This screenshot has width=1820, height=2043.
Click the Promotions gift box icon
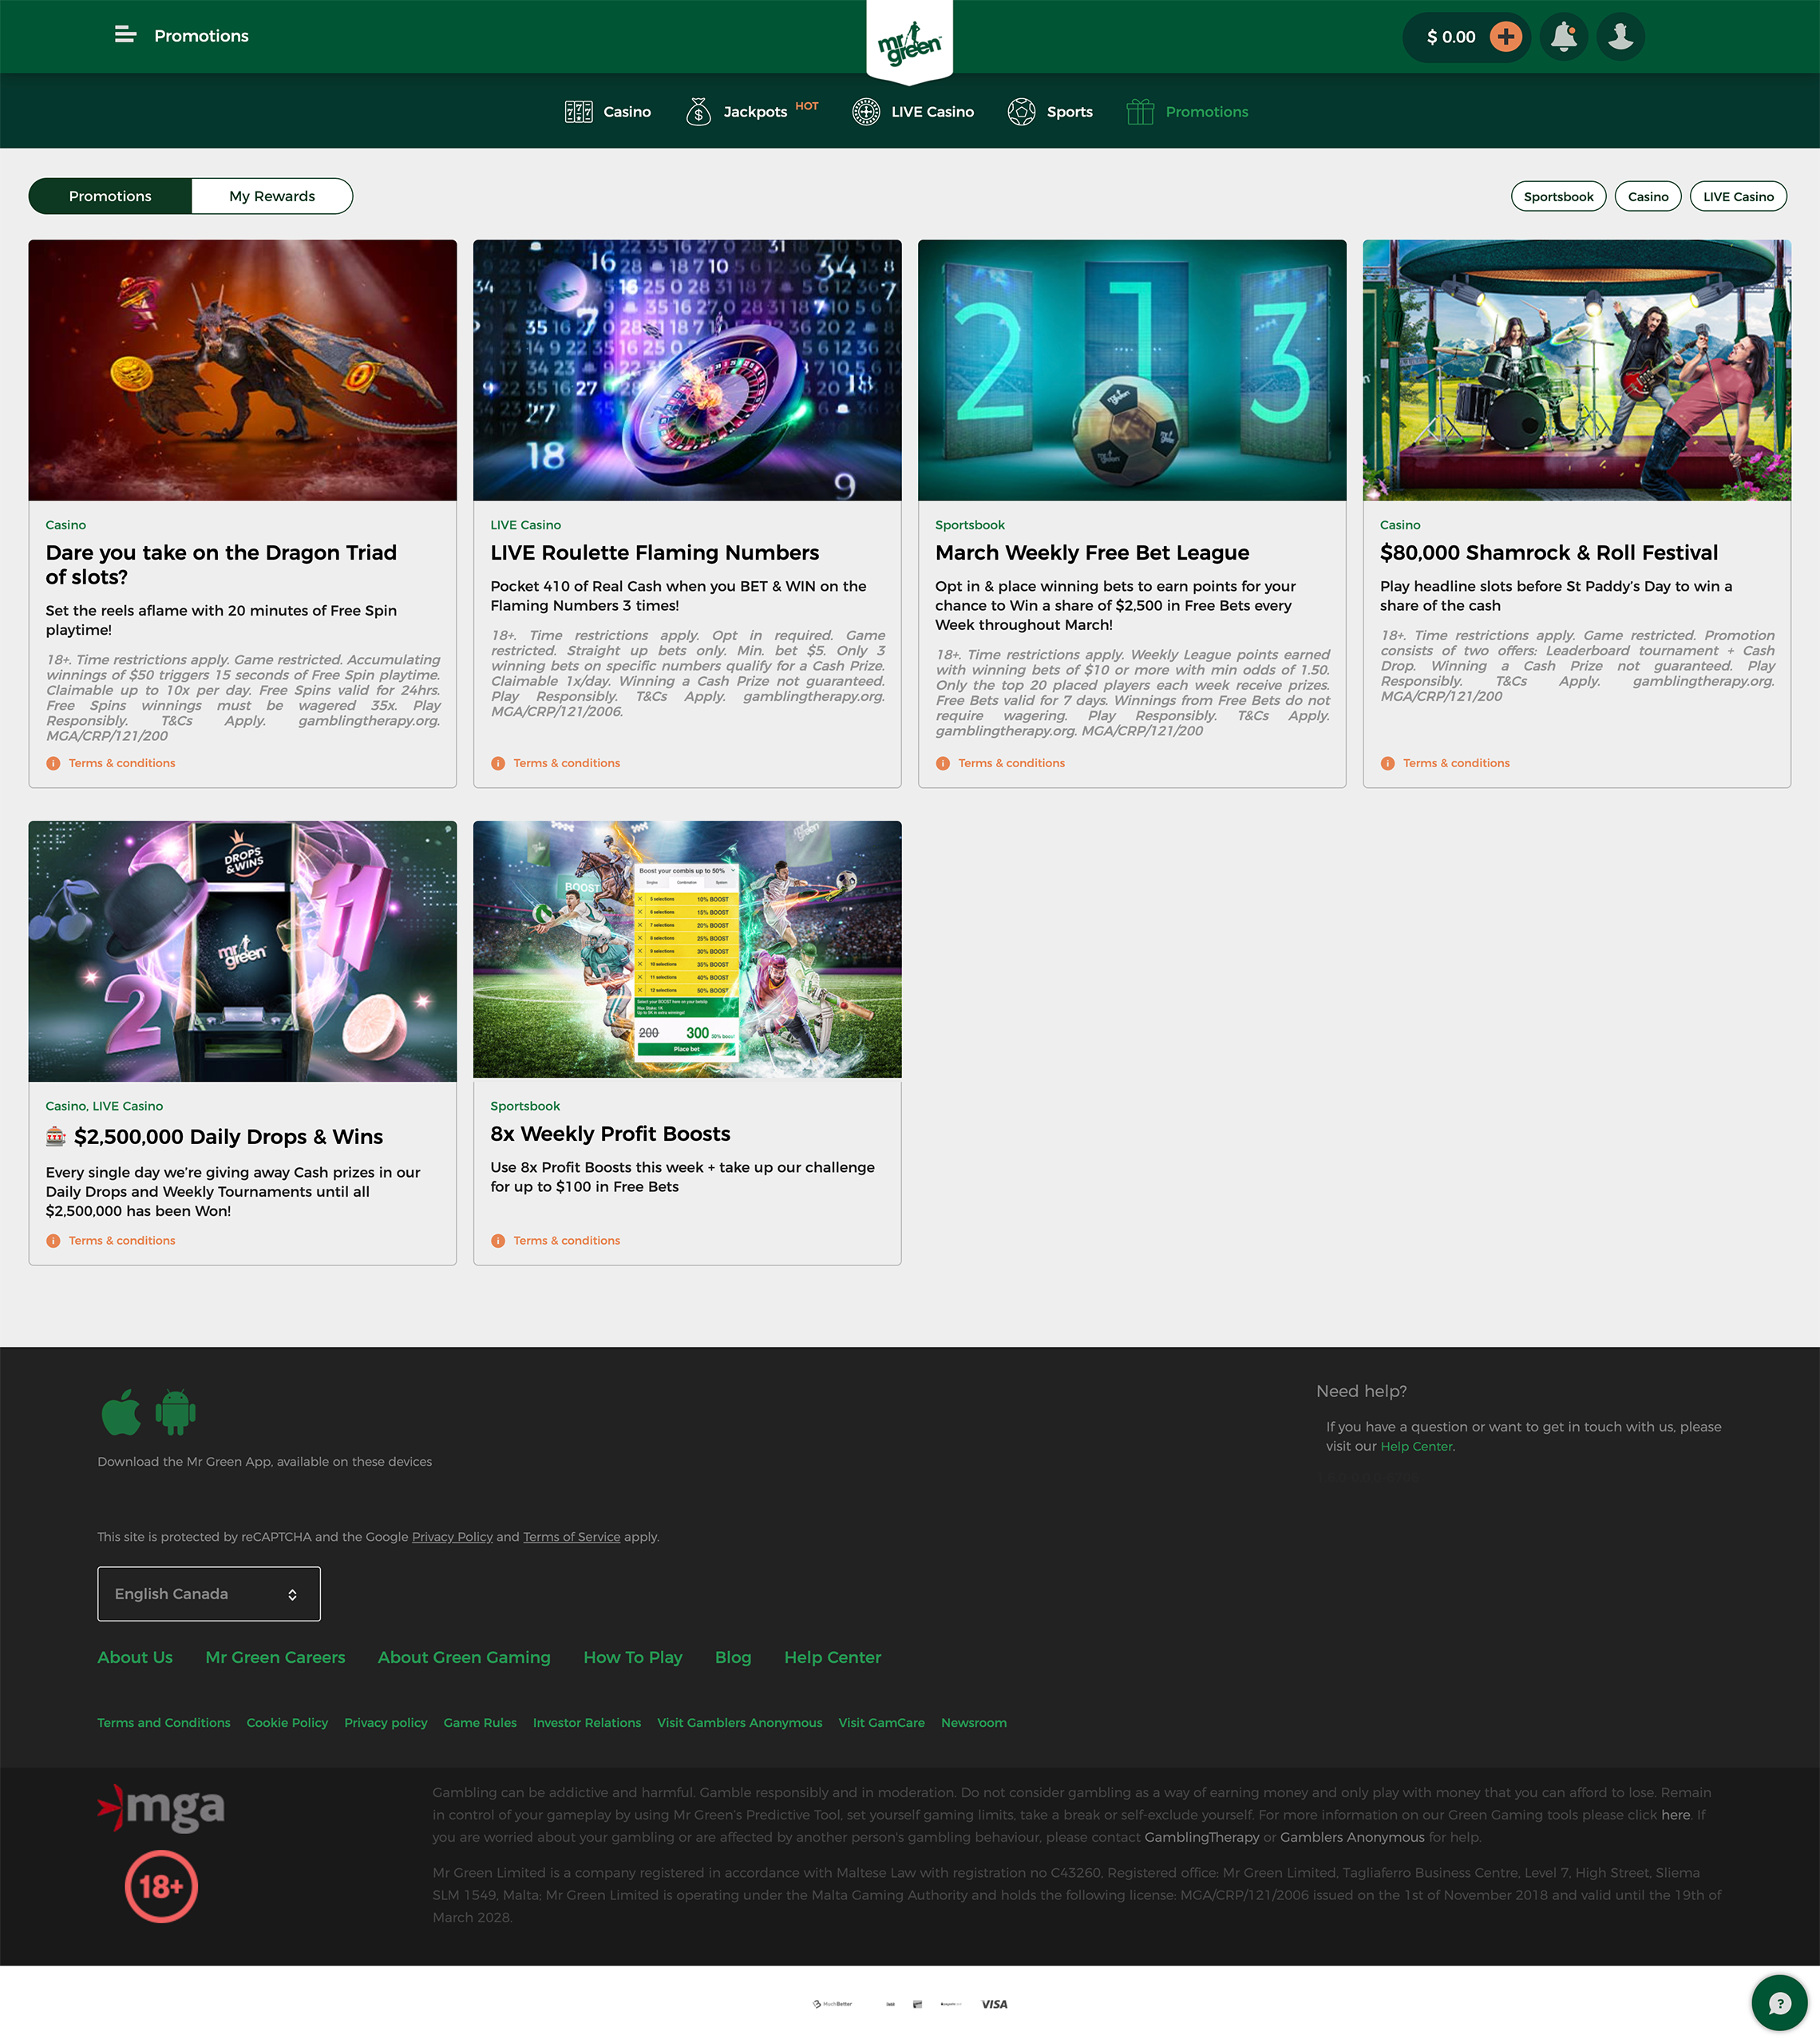point(1140,112)
